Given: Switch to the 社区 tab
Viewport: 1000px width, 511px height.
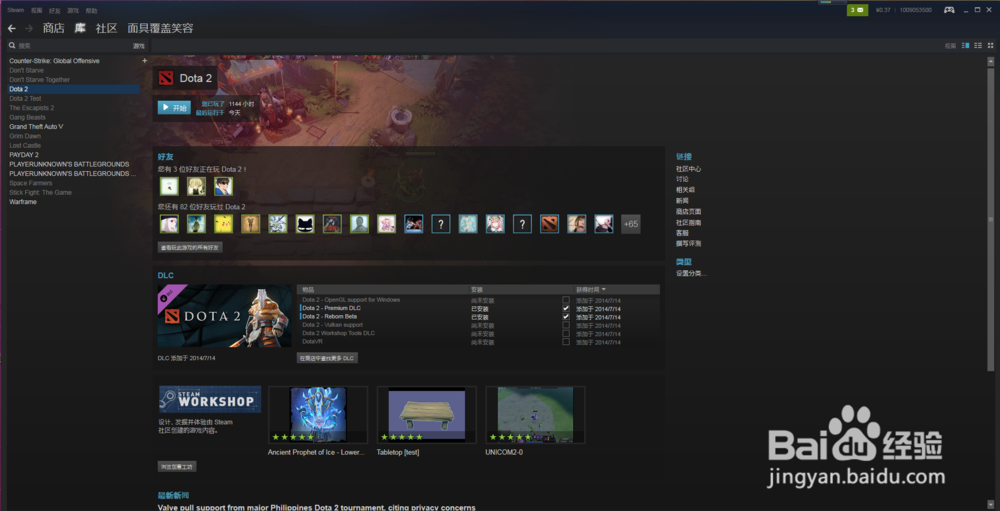Looking at the screenshot, I should (107, 28).
